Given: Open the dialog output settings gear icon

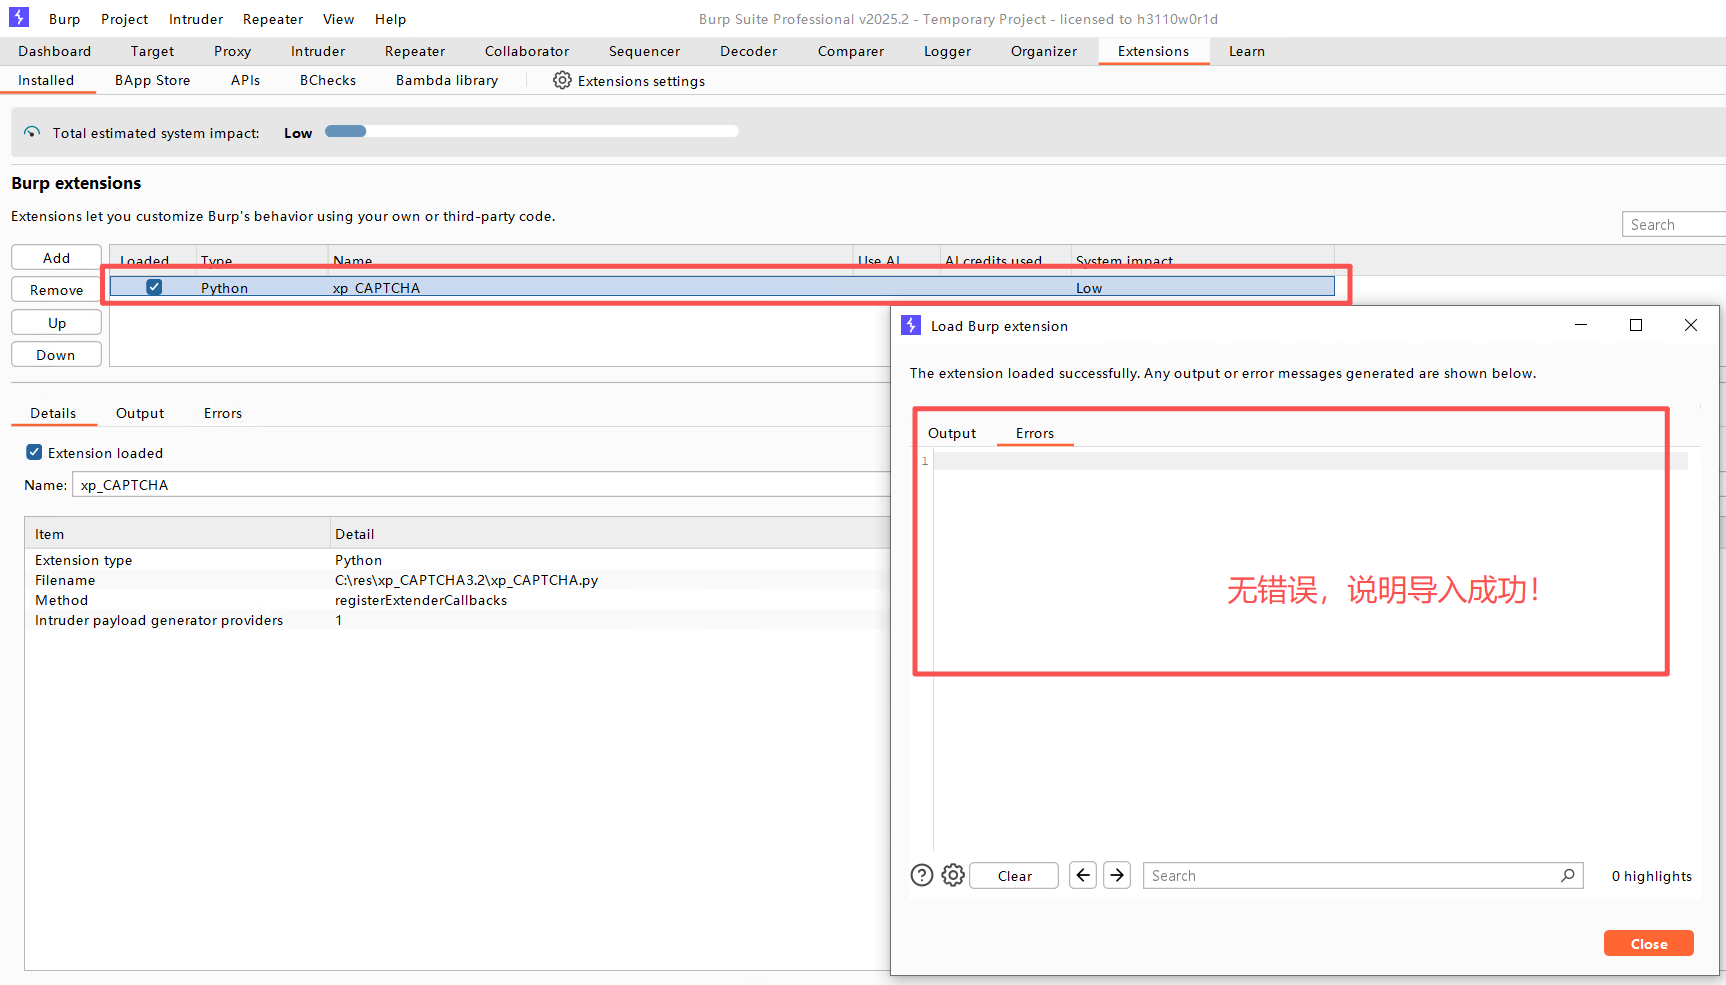Looking at the screenshot, I should [953, 875].
